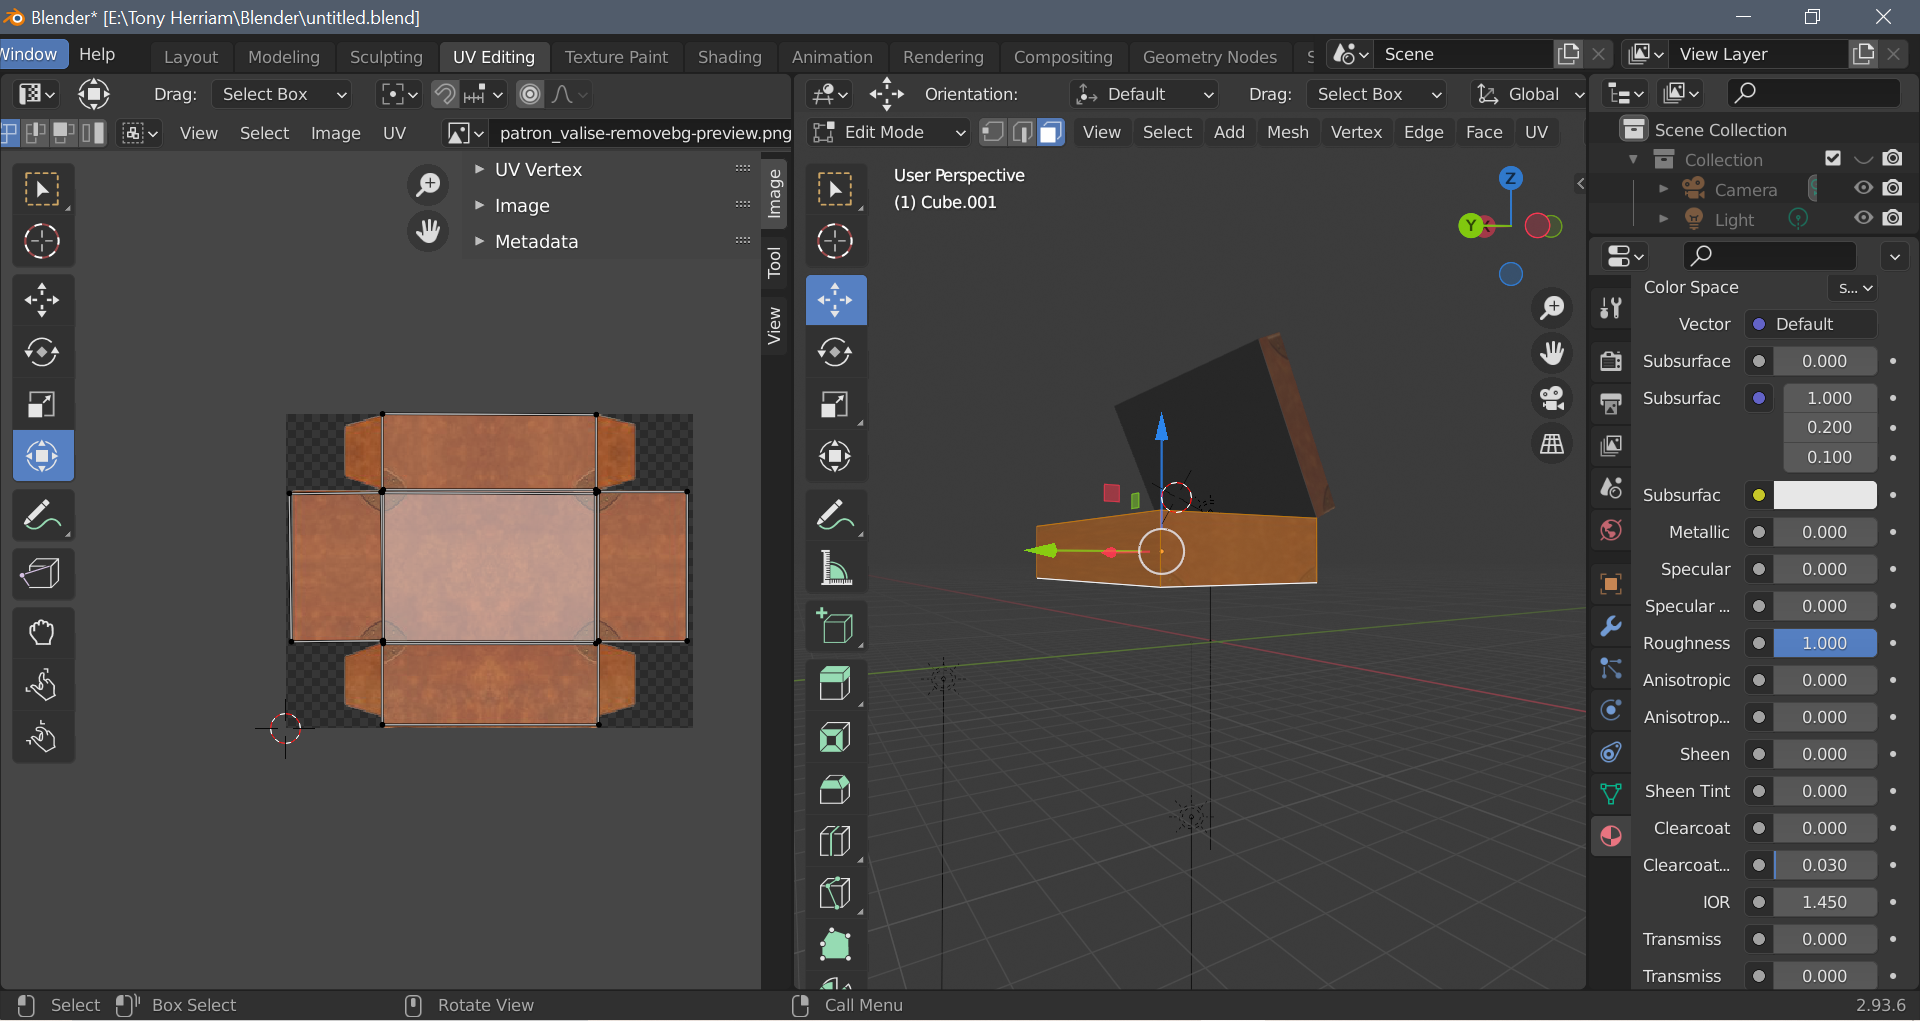This screenshot has height=1021, width=1920.
Task: Select the Transform tool in UV editor
Action: pyautogui.click(x=42, y=456)
